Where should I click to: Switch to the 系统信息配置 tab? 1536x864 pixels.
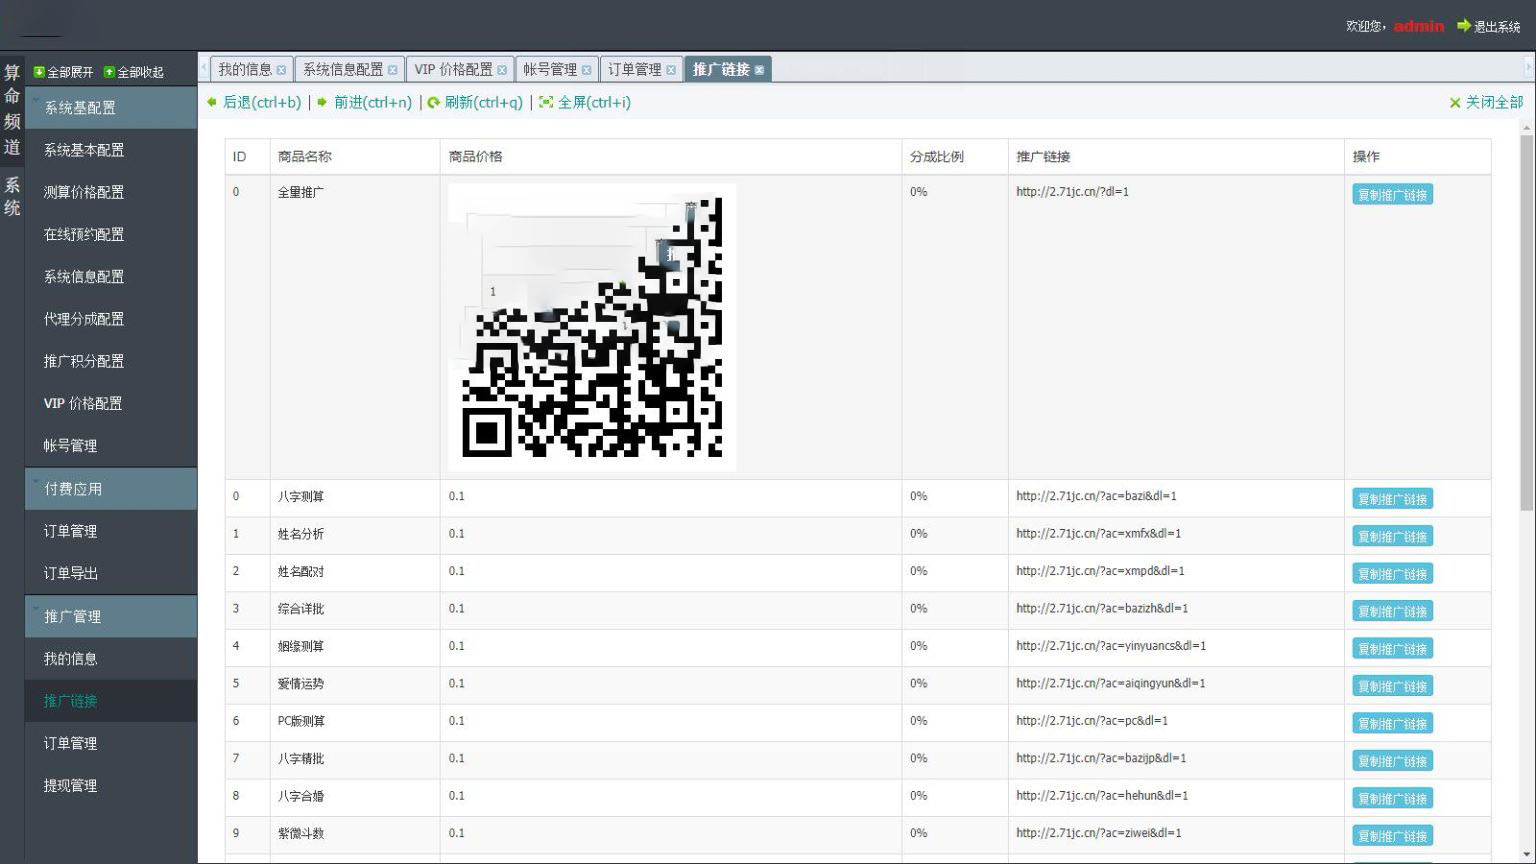(343, 69)
